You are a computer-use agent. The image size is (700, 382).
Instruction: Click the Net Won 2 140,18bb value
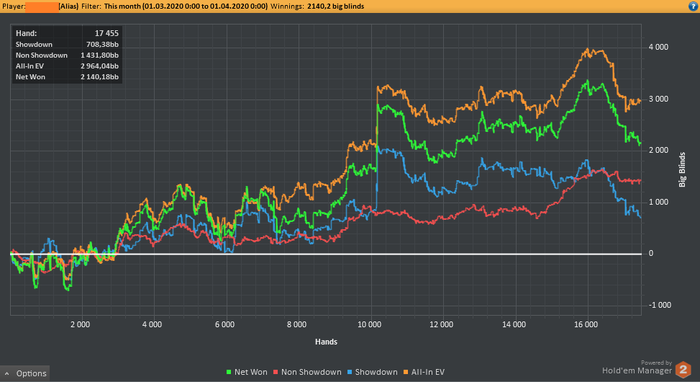point(100,77)
